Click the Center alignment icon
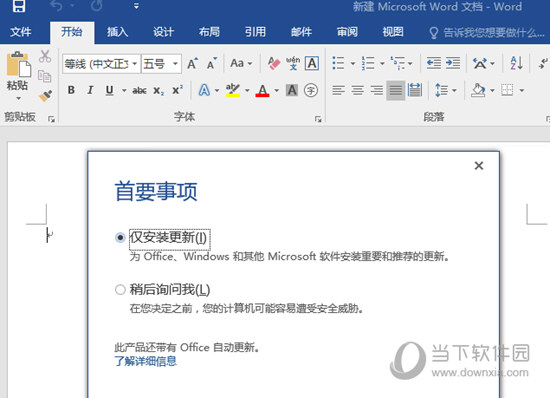This screenshot has width=550, height=398. [x=357, y=90]
